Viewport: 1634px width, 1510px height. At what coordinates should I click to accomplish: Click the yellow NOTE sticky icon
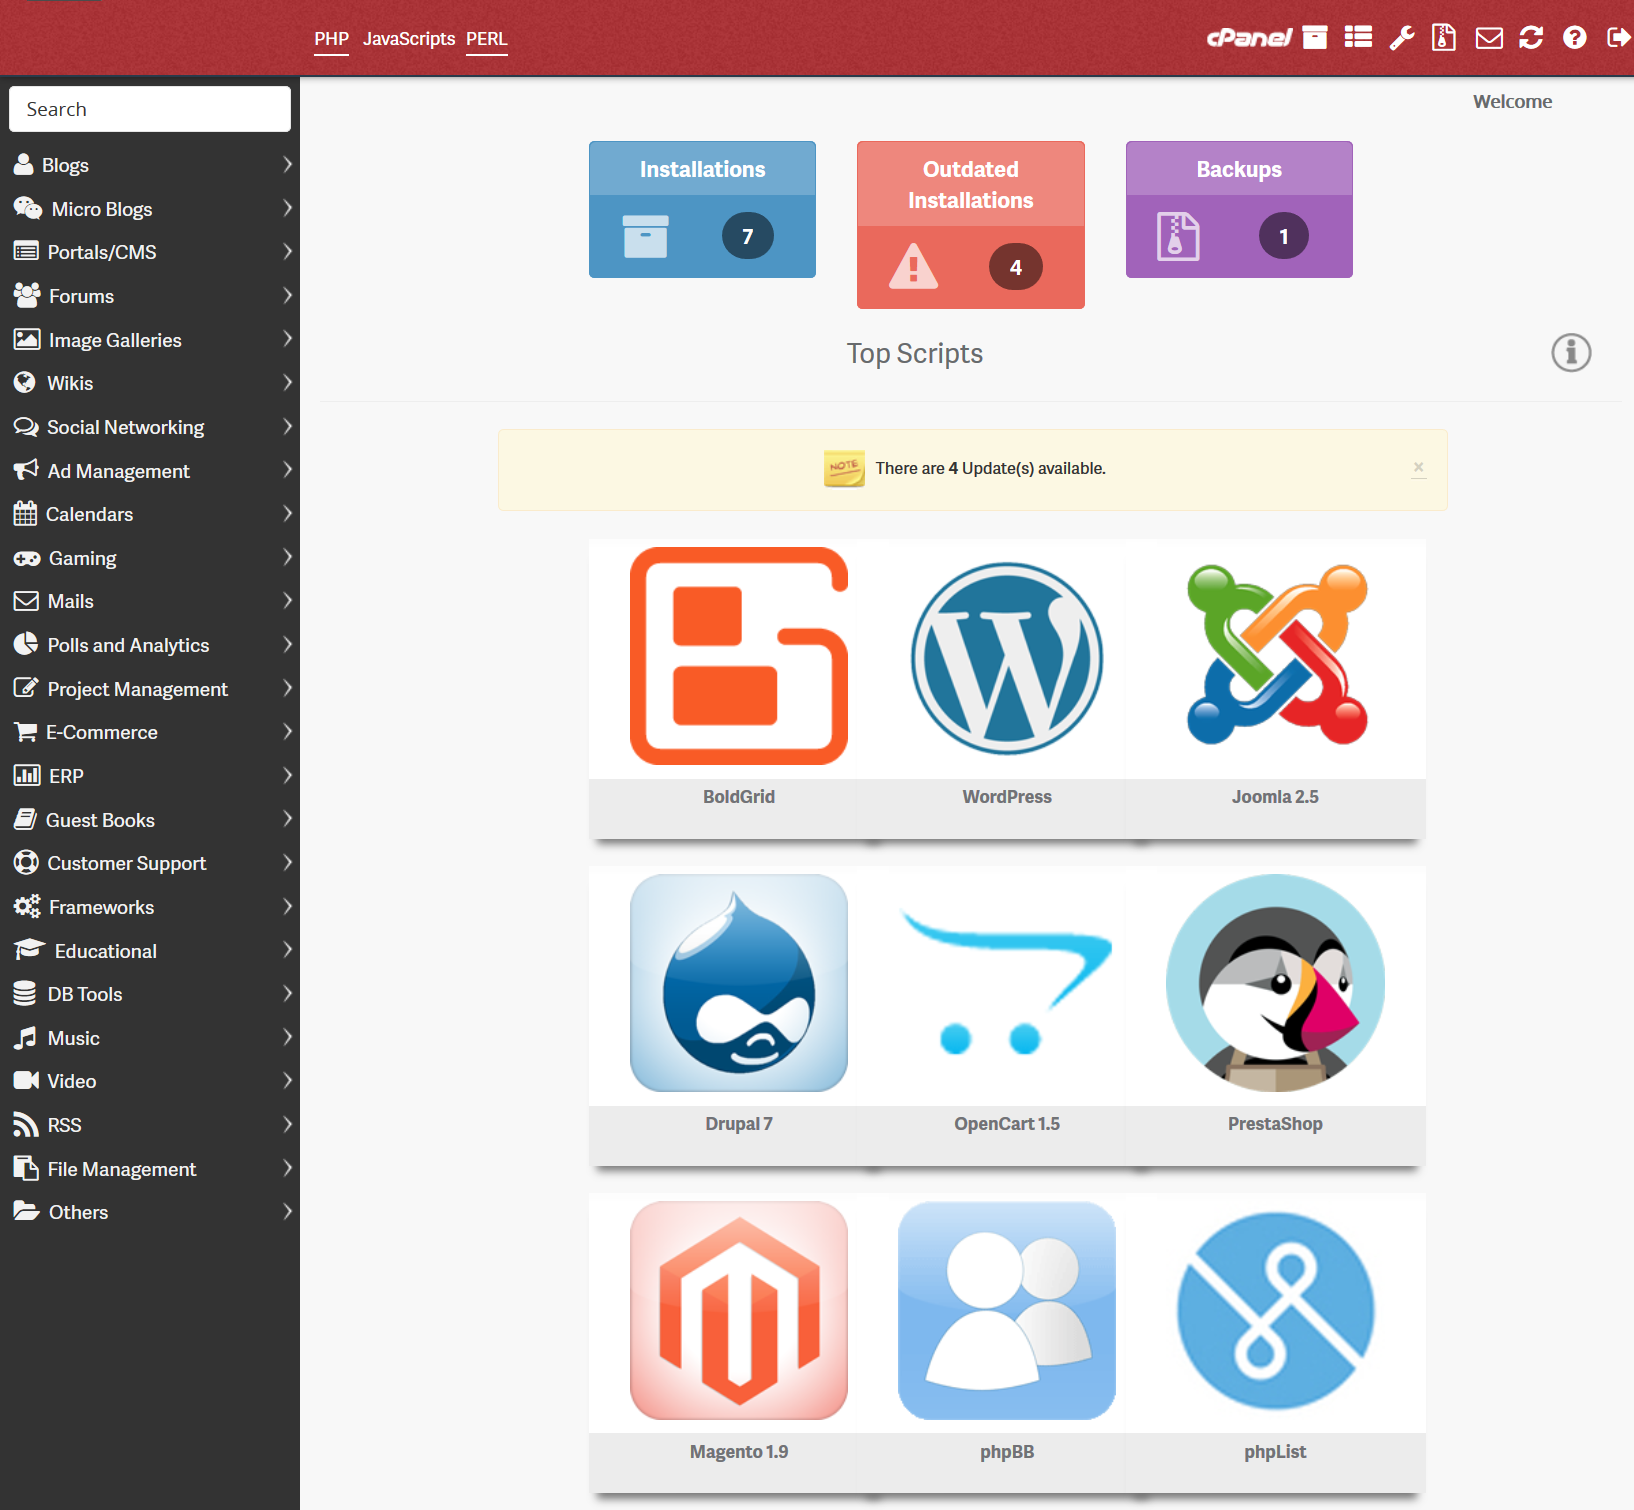844,468
